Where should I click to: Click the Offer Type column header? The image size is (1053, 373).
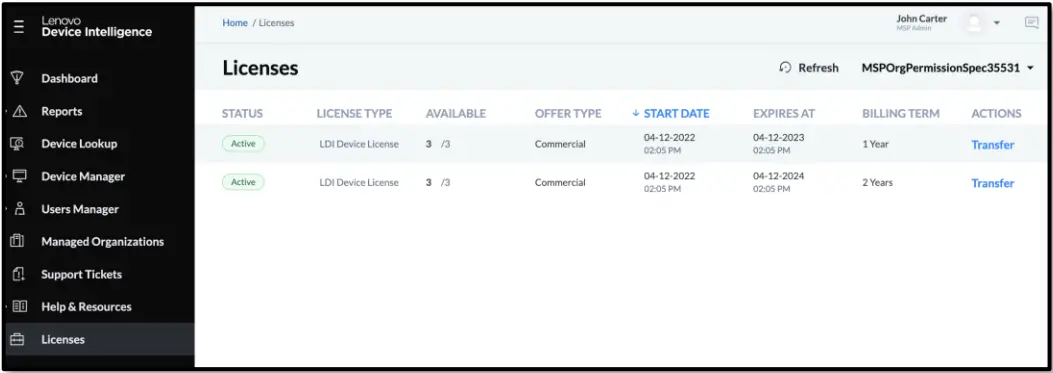[x=568, y=114]
